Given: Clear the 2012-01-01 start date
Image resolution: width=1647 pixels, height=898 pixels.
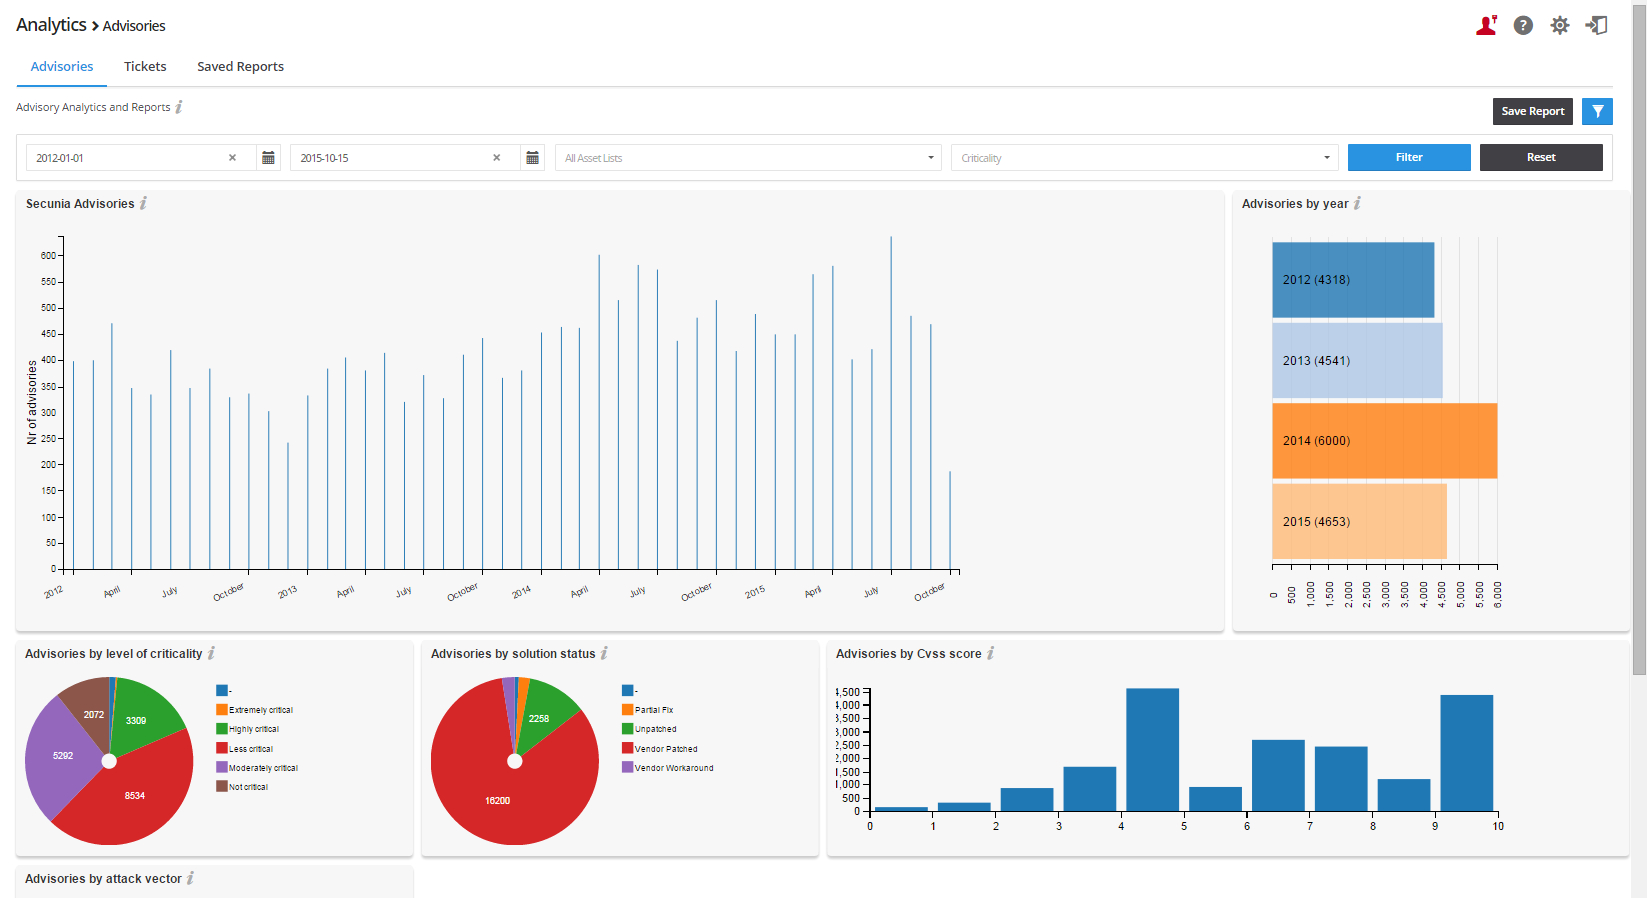Looking at the screenshot, I should [x=233, y=158].
